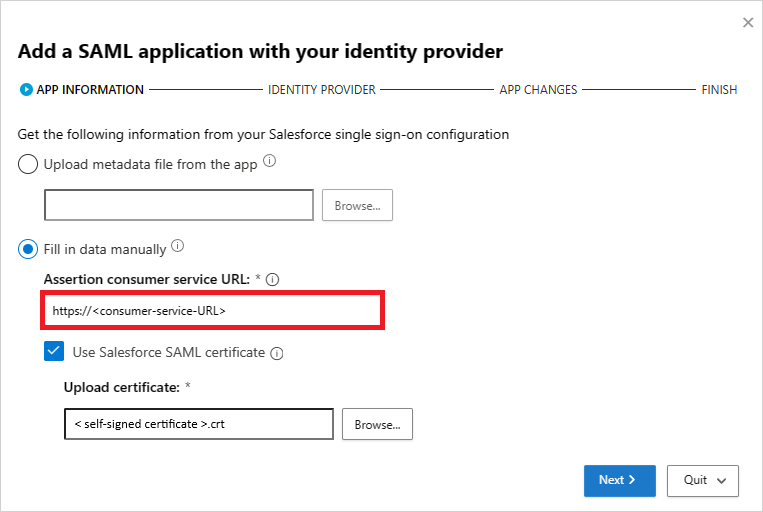Uncheck Use Salesforce SAML certificate
This screenshot has height=512, width=763.
point(54,352)
